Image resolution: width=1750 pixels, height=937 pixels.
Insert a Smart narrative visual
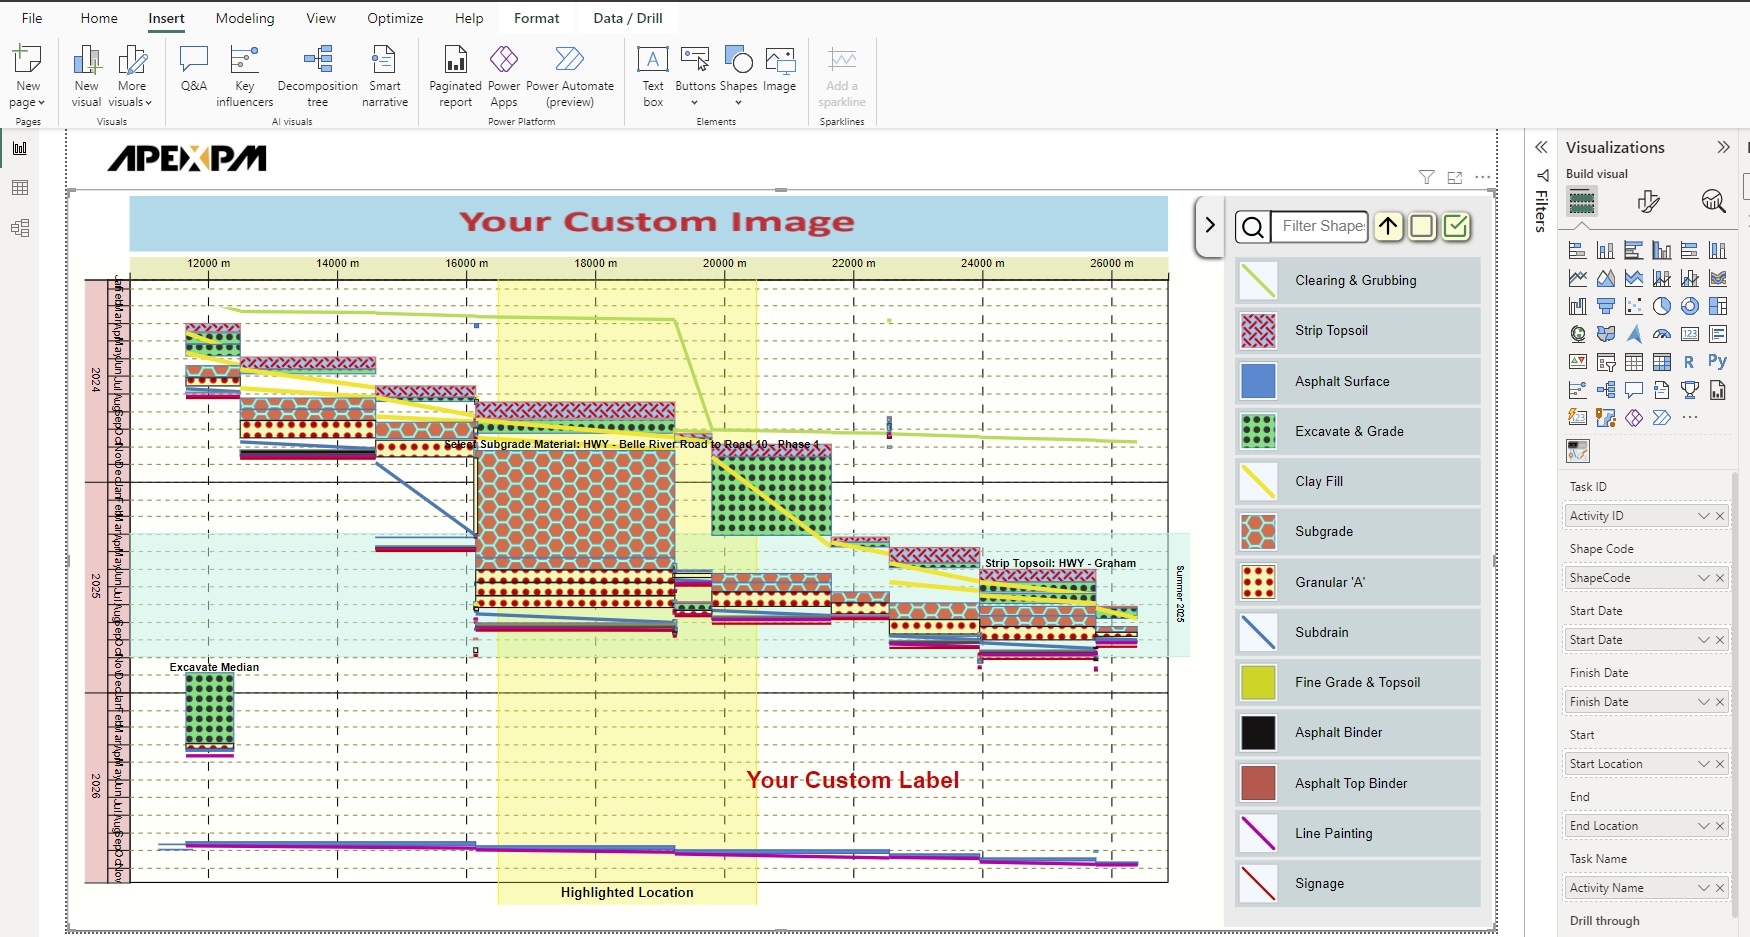pyautogui.click(x=385, y=75)
